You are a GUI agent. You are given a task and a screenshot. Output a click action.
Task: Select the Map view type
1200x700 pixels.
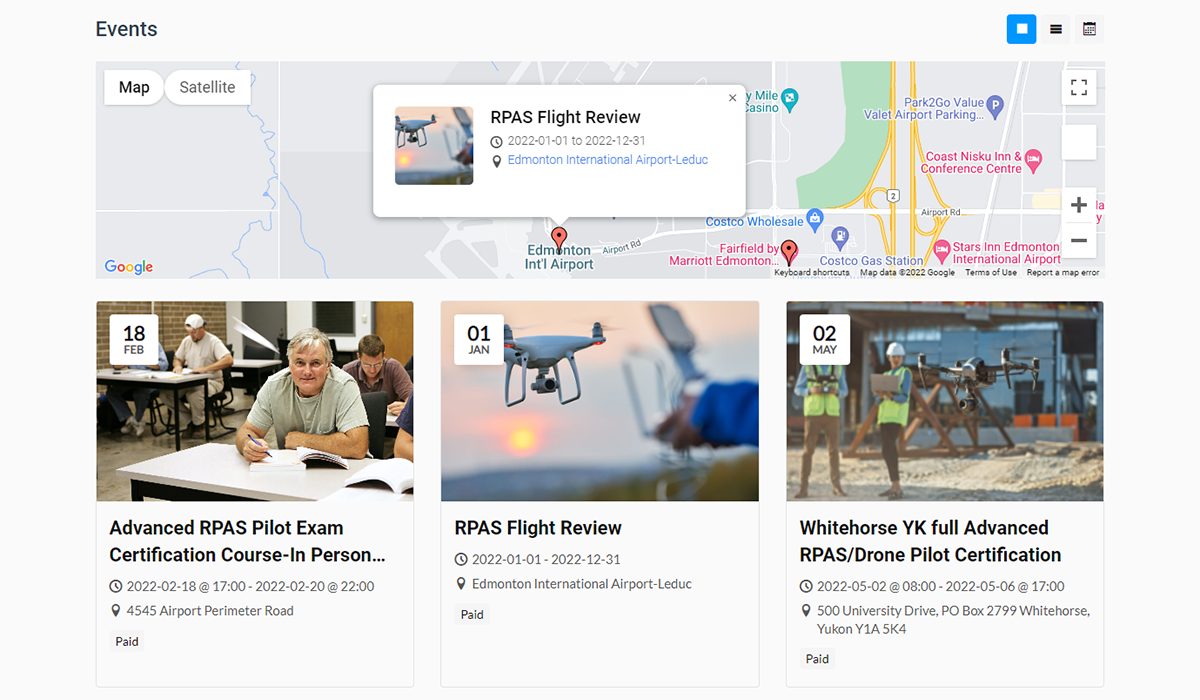pyautogui.click(x=134, y=87)
